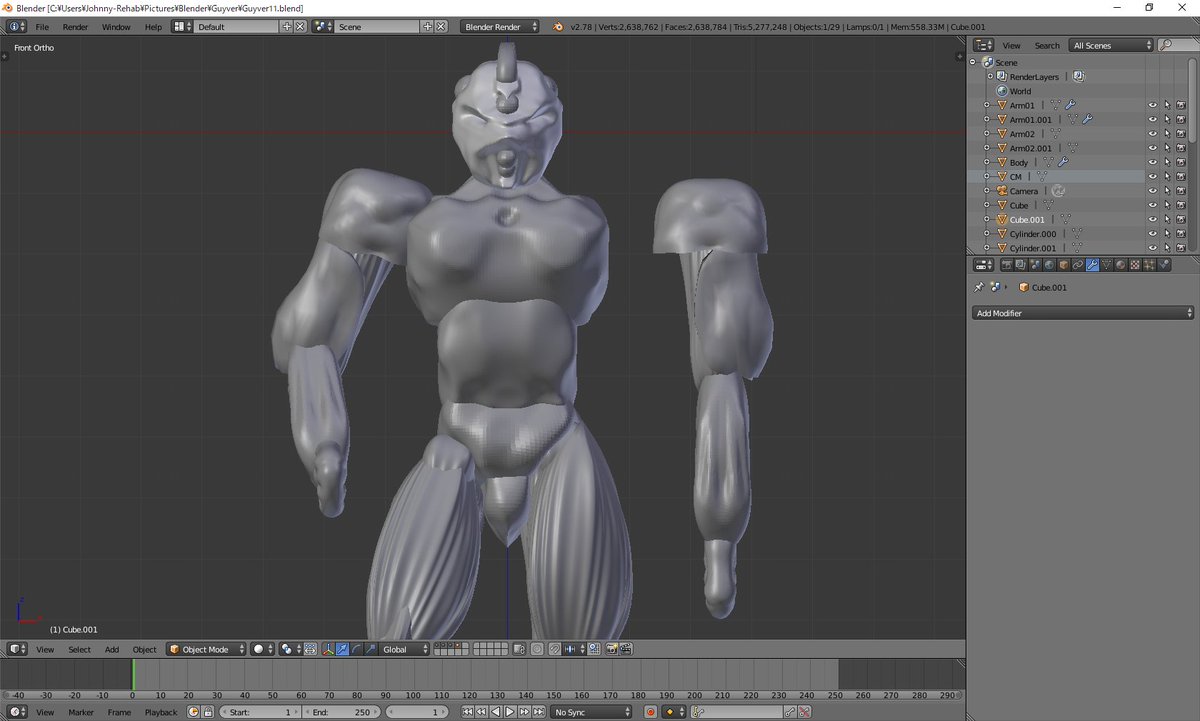Click the Blender logo in info header
The height and width of the screenshot is (721, 1200).
[x=559, y=26]
